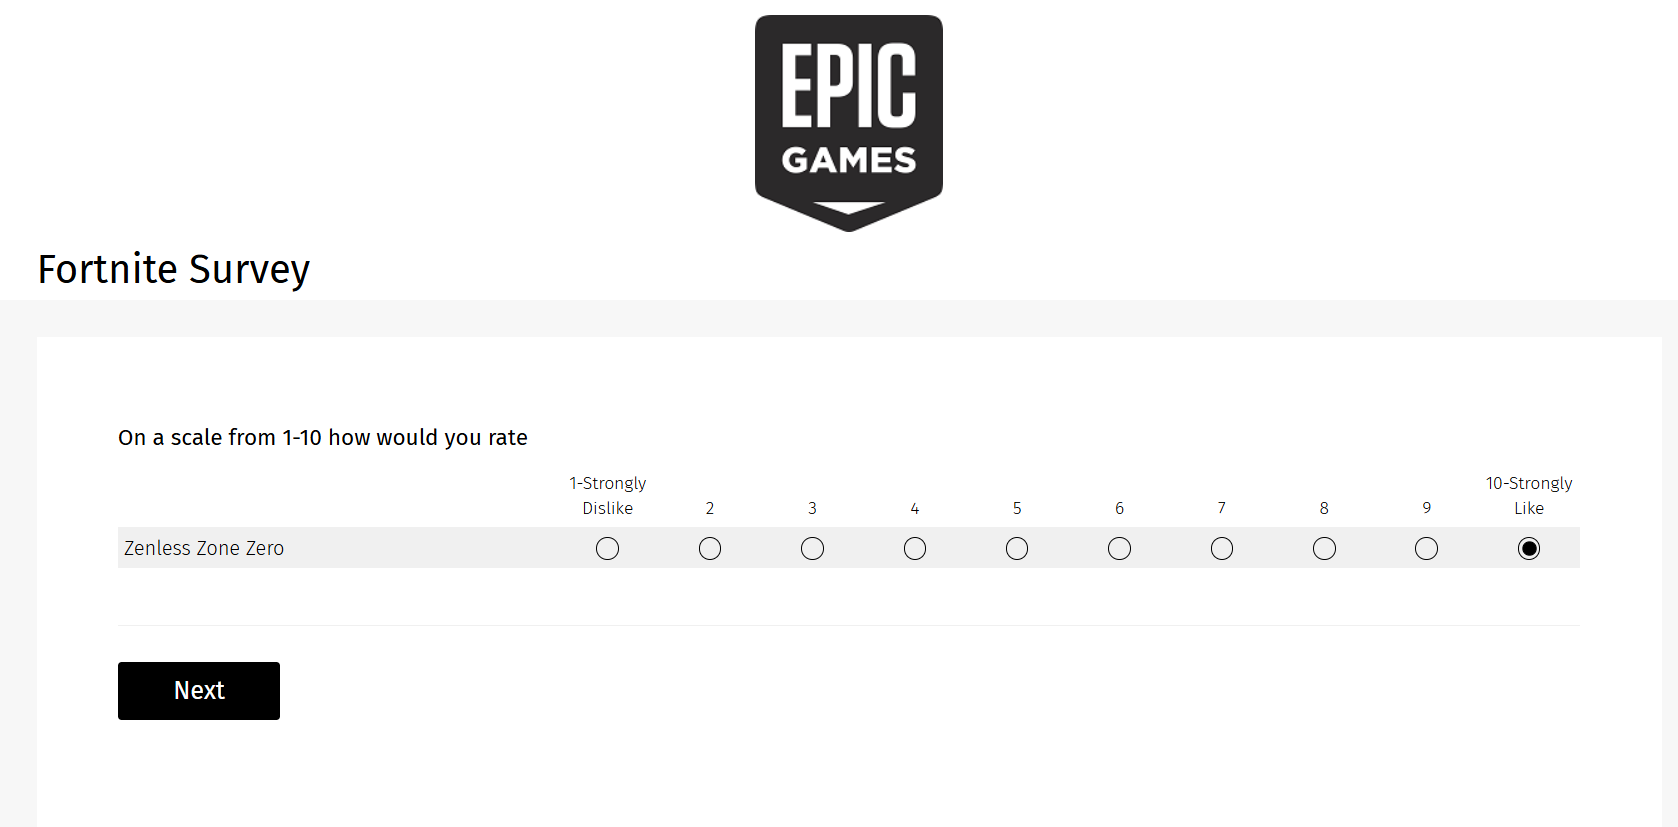The image size is (1678, 827).
Task: Select rating 2 for Zenless Zone Zero
Action: [710, 548]
